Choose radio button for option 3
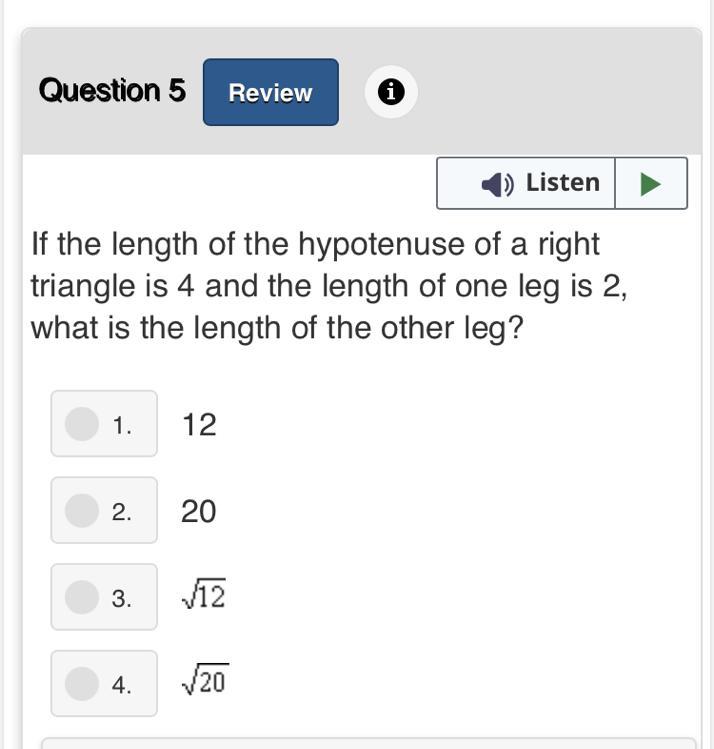Screen dimensions: 714x749 82,597
